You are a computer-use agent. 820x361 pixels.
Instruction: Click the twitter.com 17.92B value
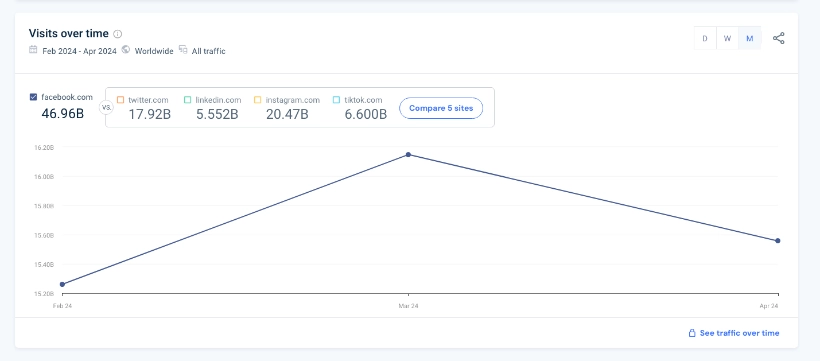(150, 115)
